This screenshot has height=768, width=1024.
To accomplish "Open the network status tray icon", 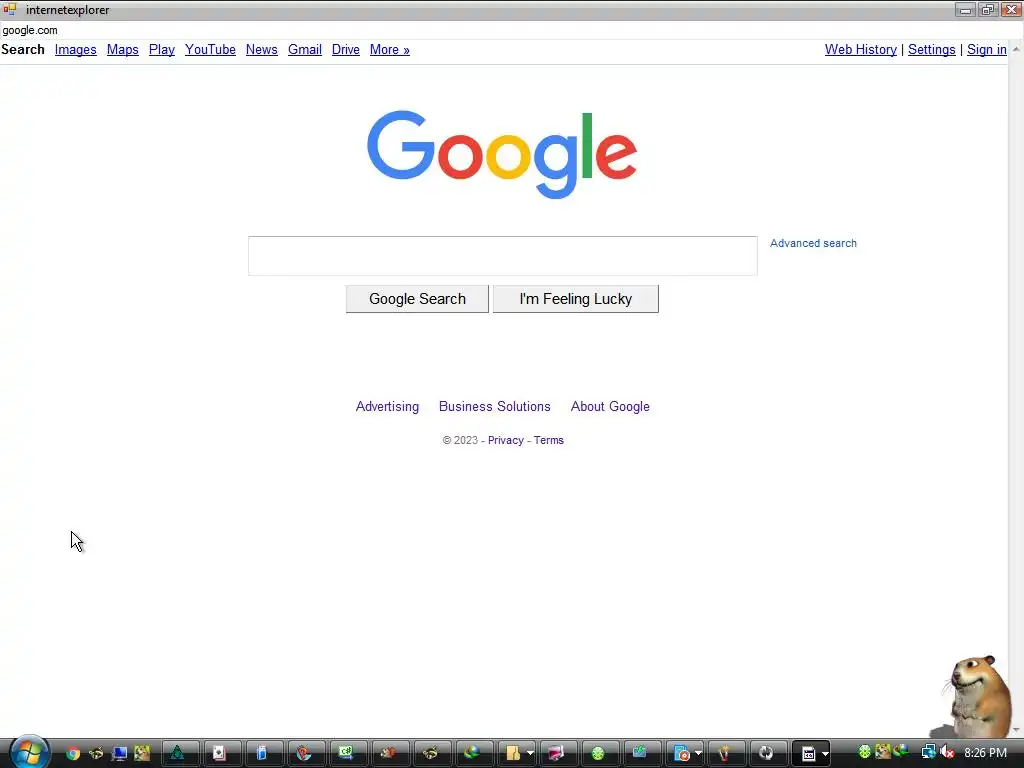I will (928, 752).
